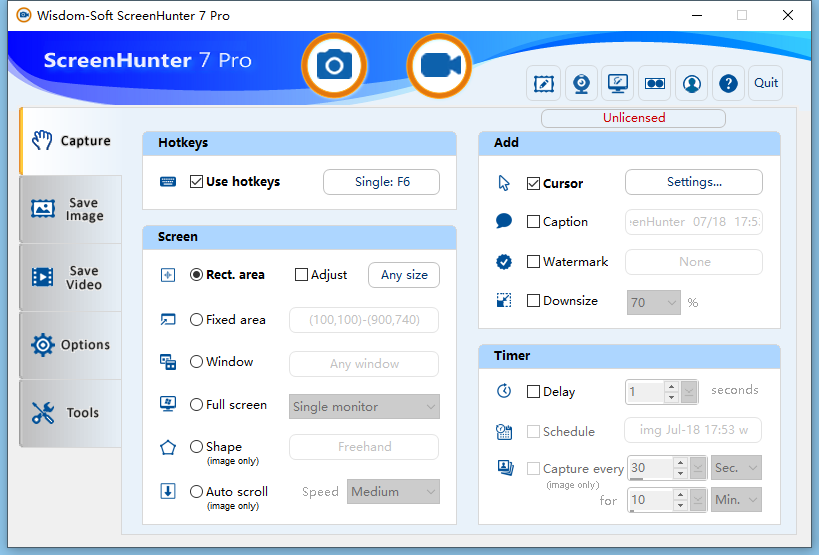Switch to Options tab
819x555 pixels.
coord(71,345)
